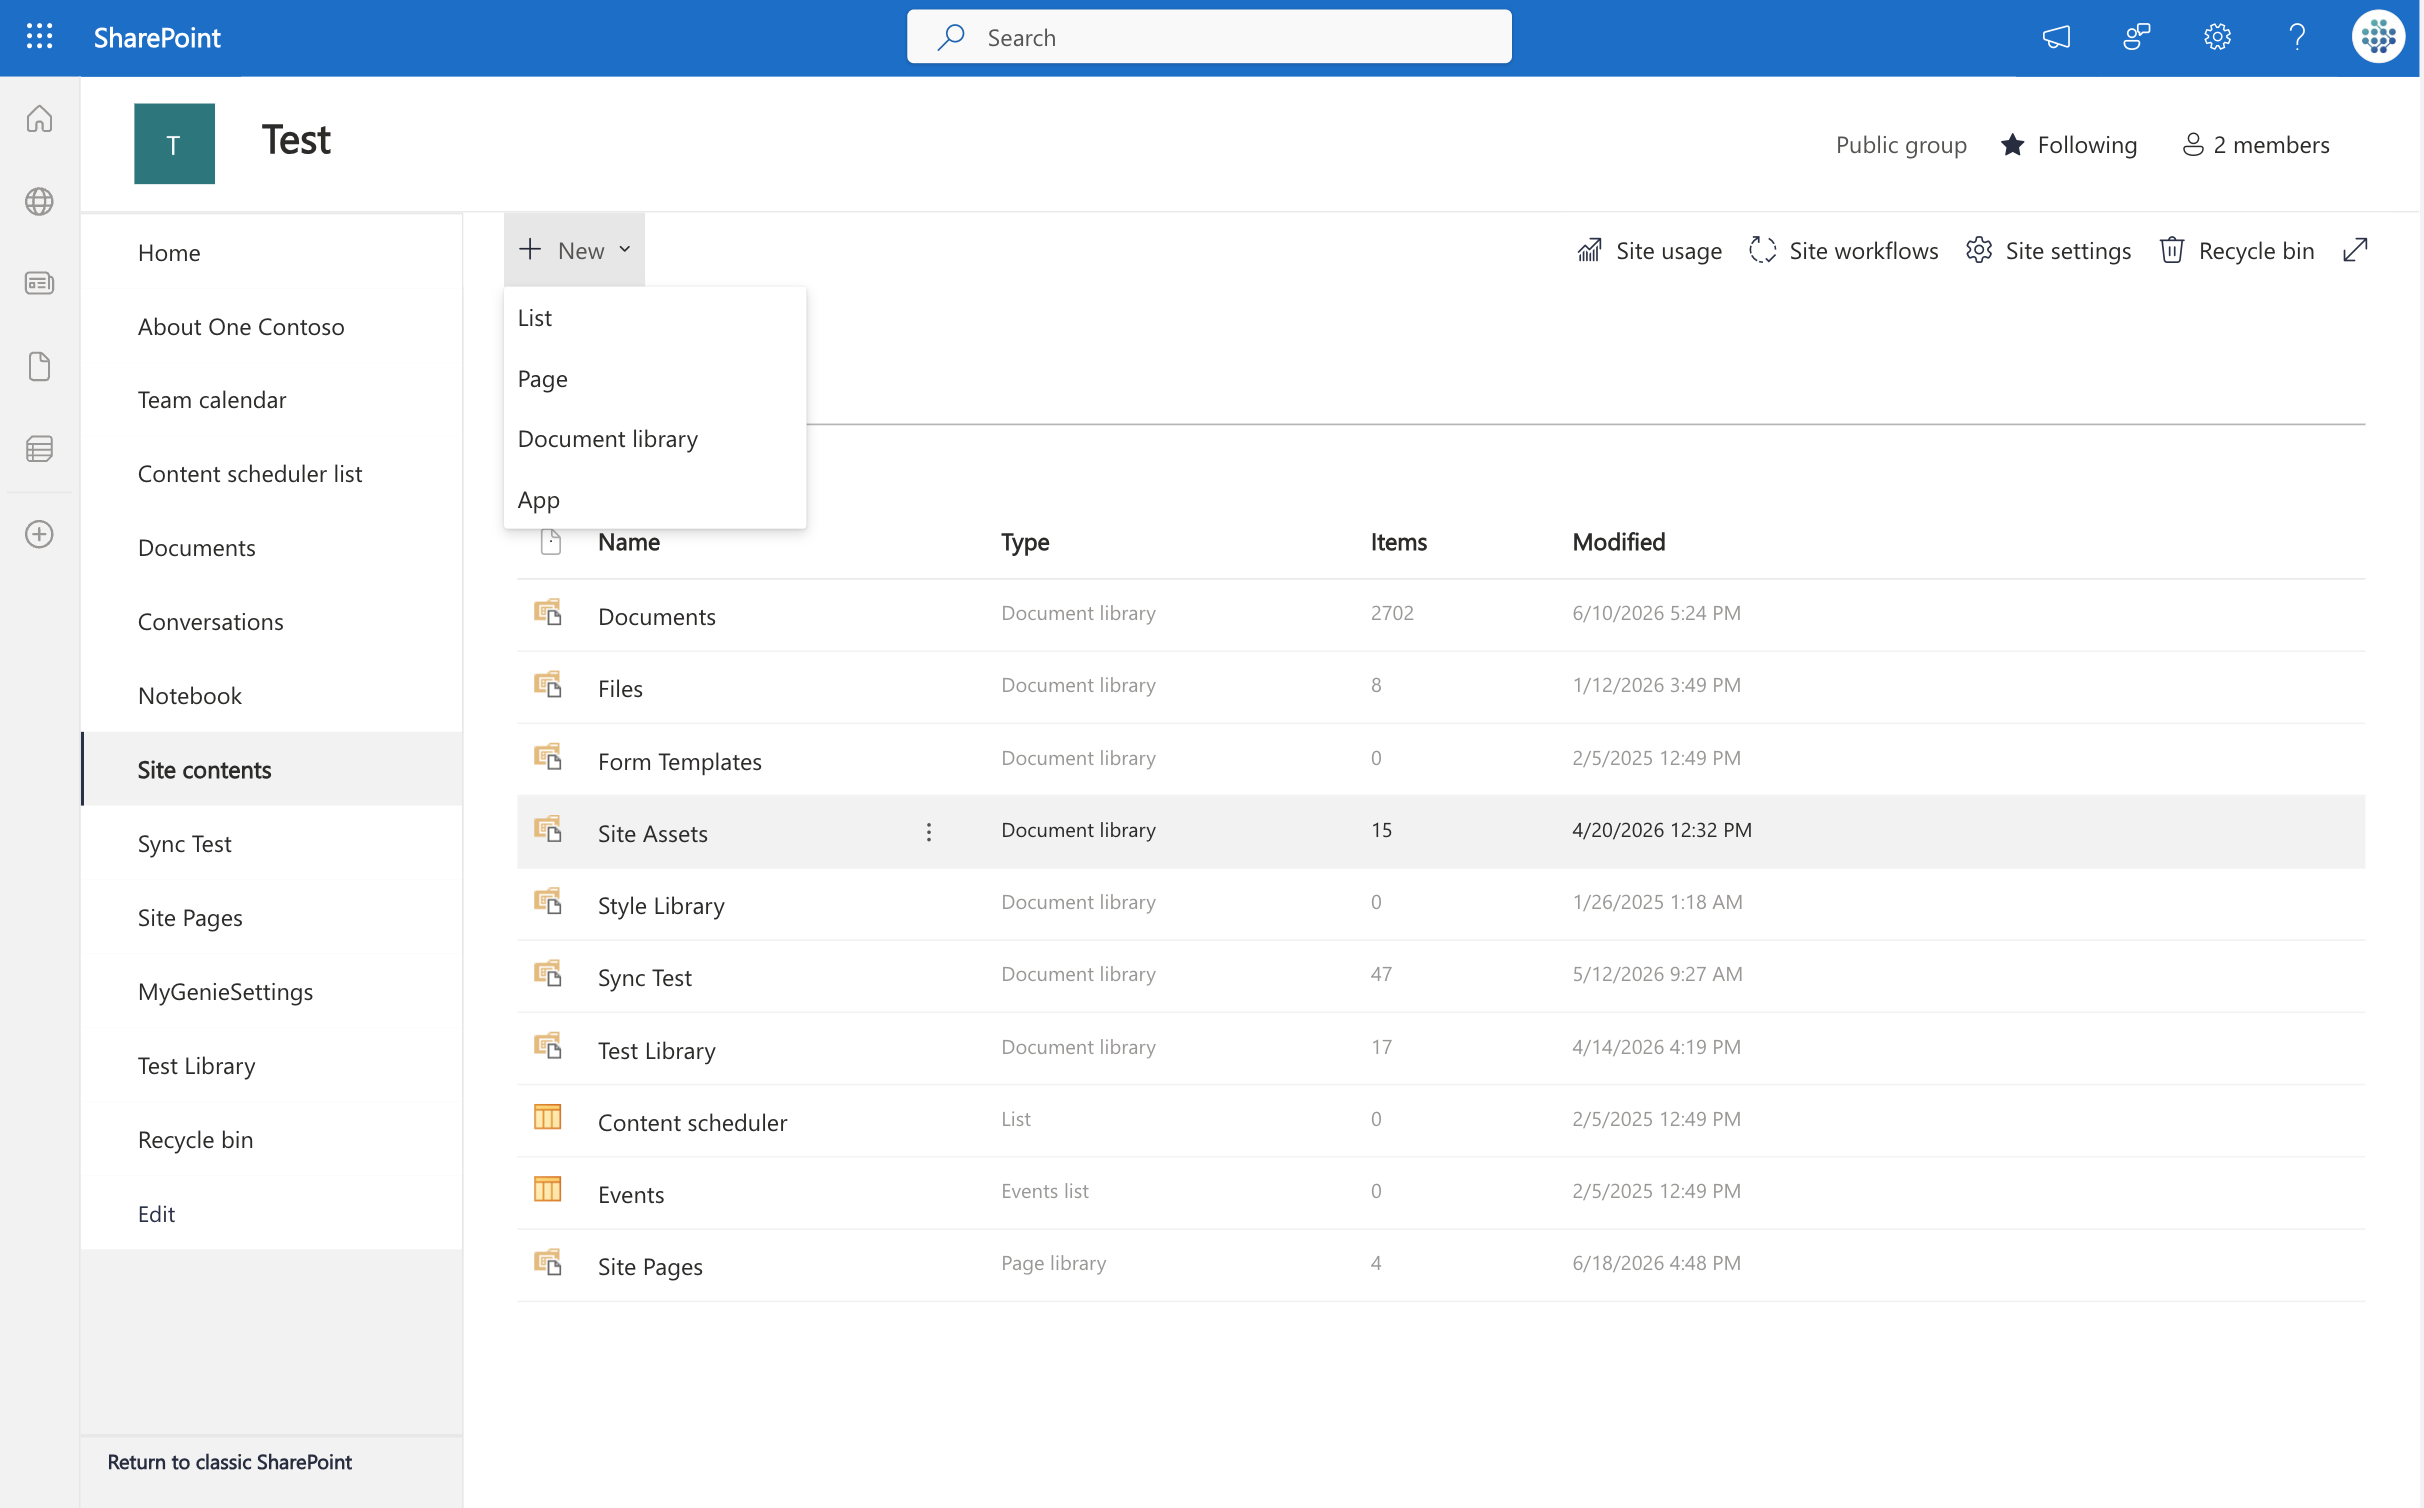This screenshot has height=1508, width=2424.
Task: Click the file type column header icon
Action: pyautogui.click(x=550, y=542)
